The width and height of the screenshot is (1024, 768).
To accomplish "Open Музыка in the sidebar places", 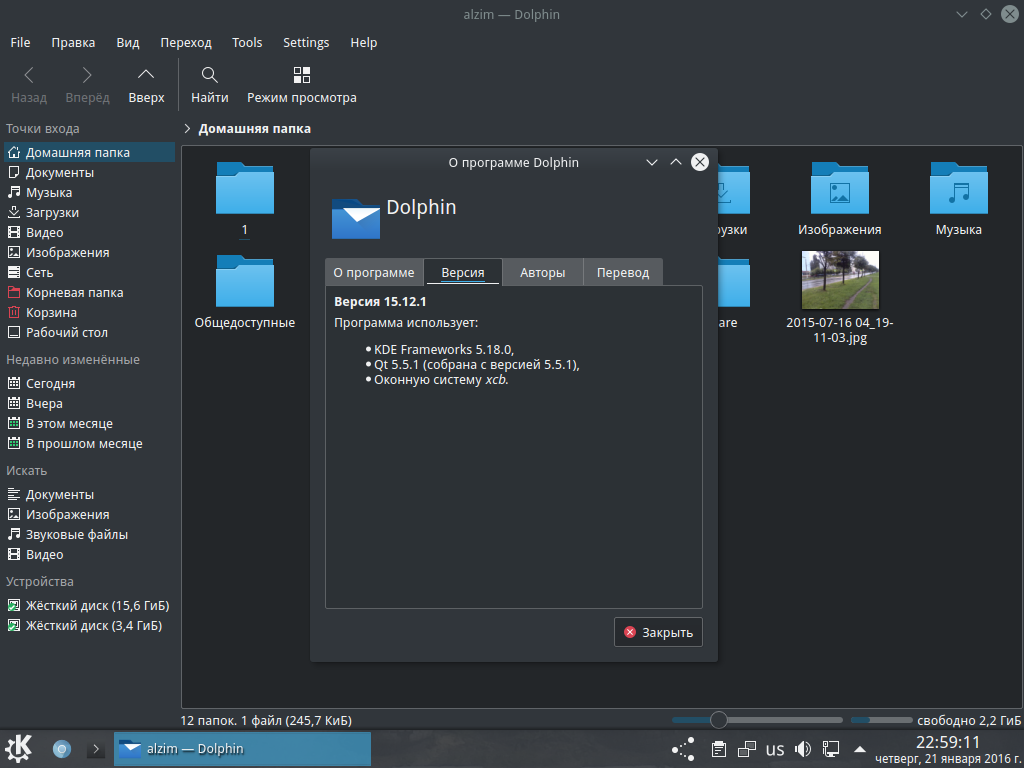I will (x=89, y=193).
